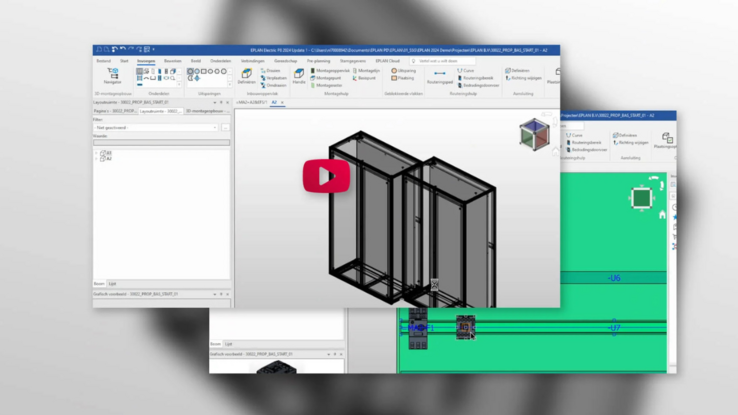Screen dimensions: 738x415
Task: Click the Waarde input field
Action: click(161, 143)
